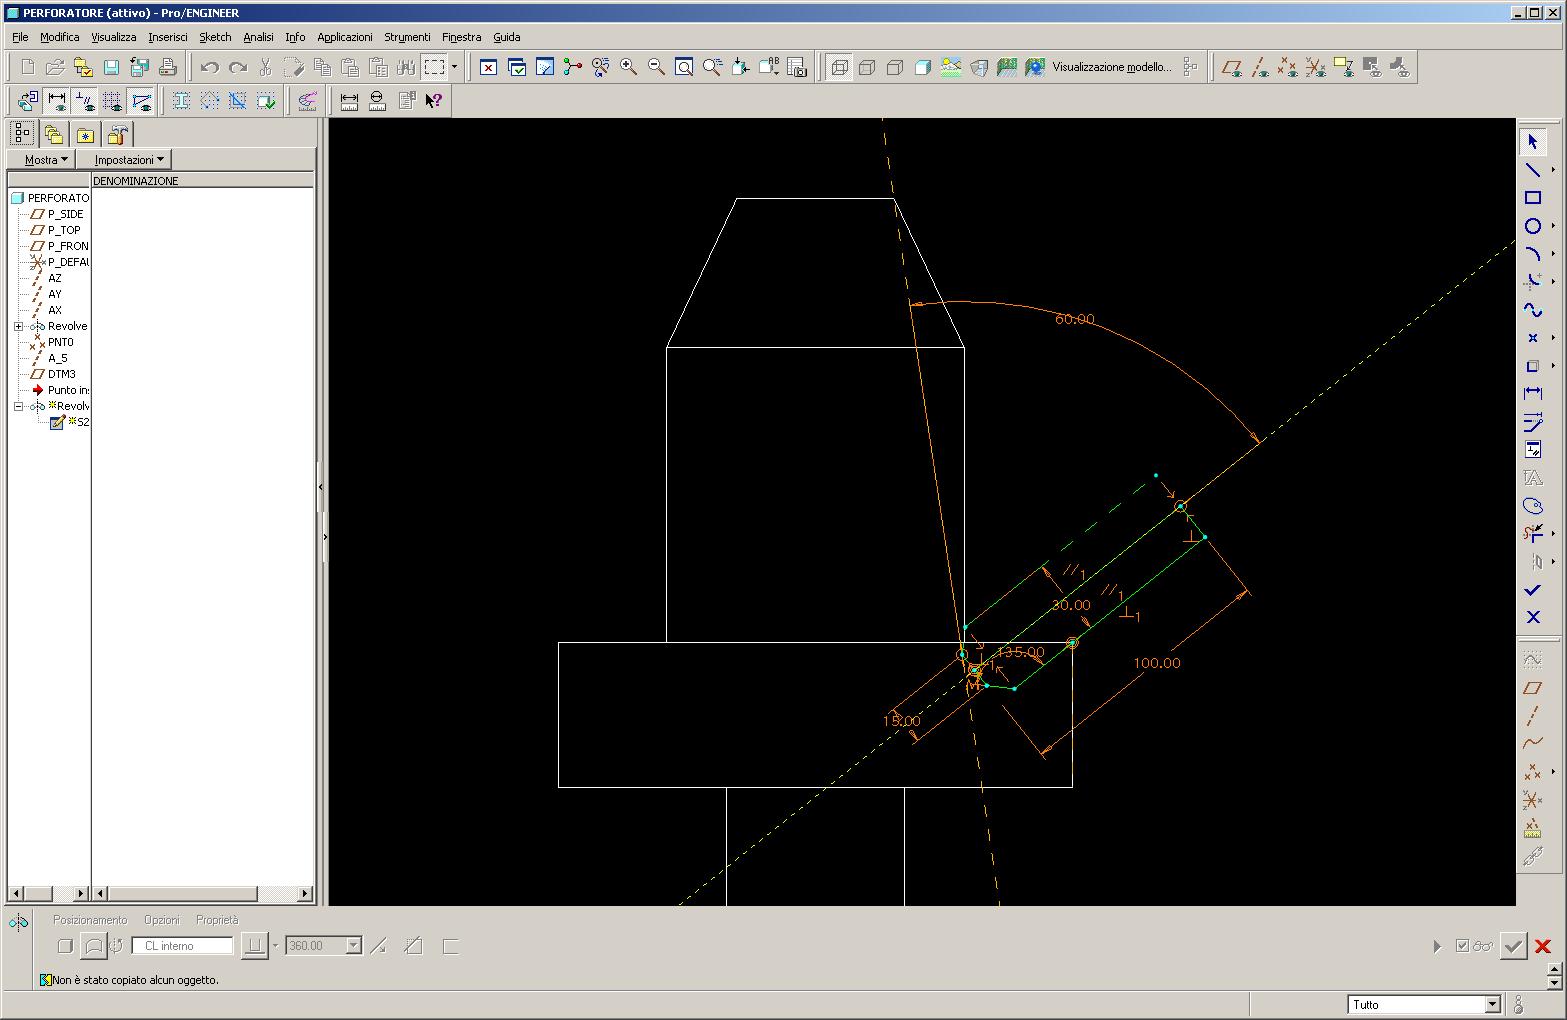Click the Undo icon
The image size is (1567, 1020).
pos(209,67)
